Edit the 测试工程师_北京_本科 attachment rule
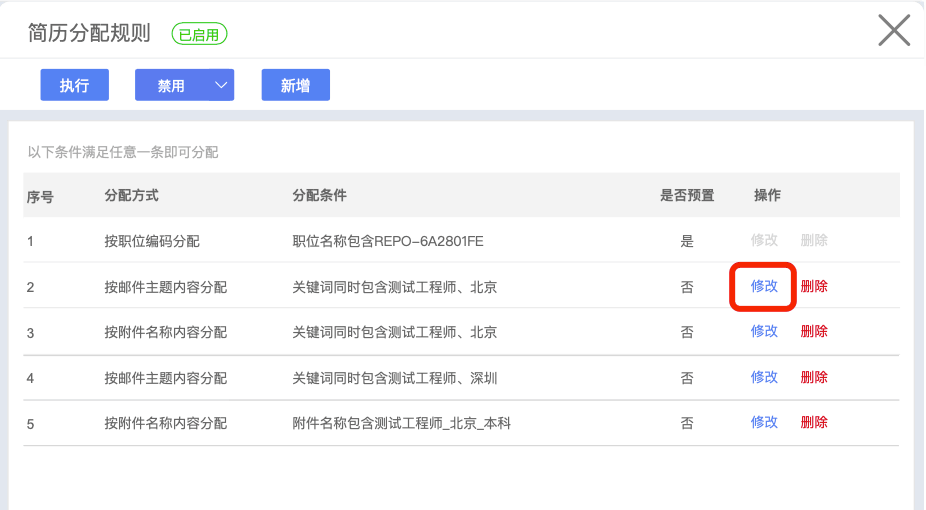Image resolution: width=926 pixels, height=510 pixels. (x=764, y=422)
